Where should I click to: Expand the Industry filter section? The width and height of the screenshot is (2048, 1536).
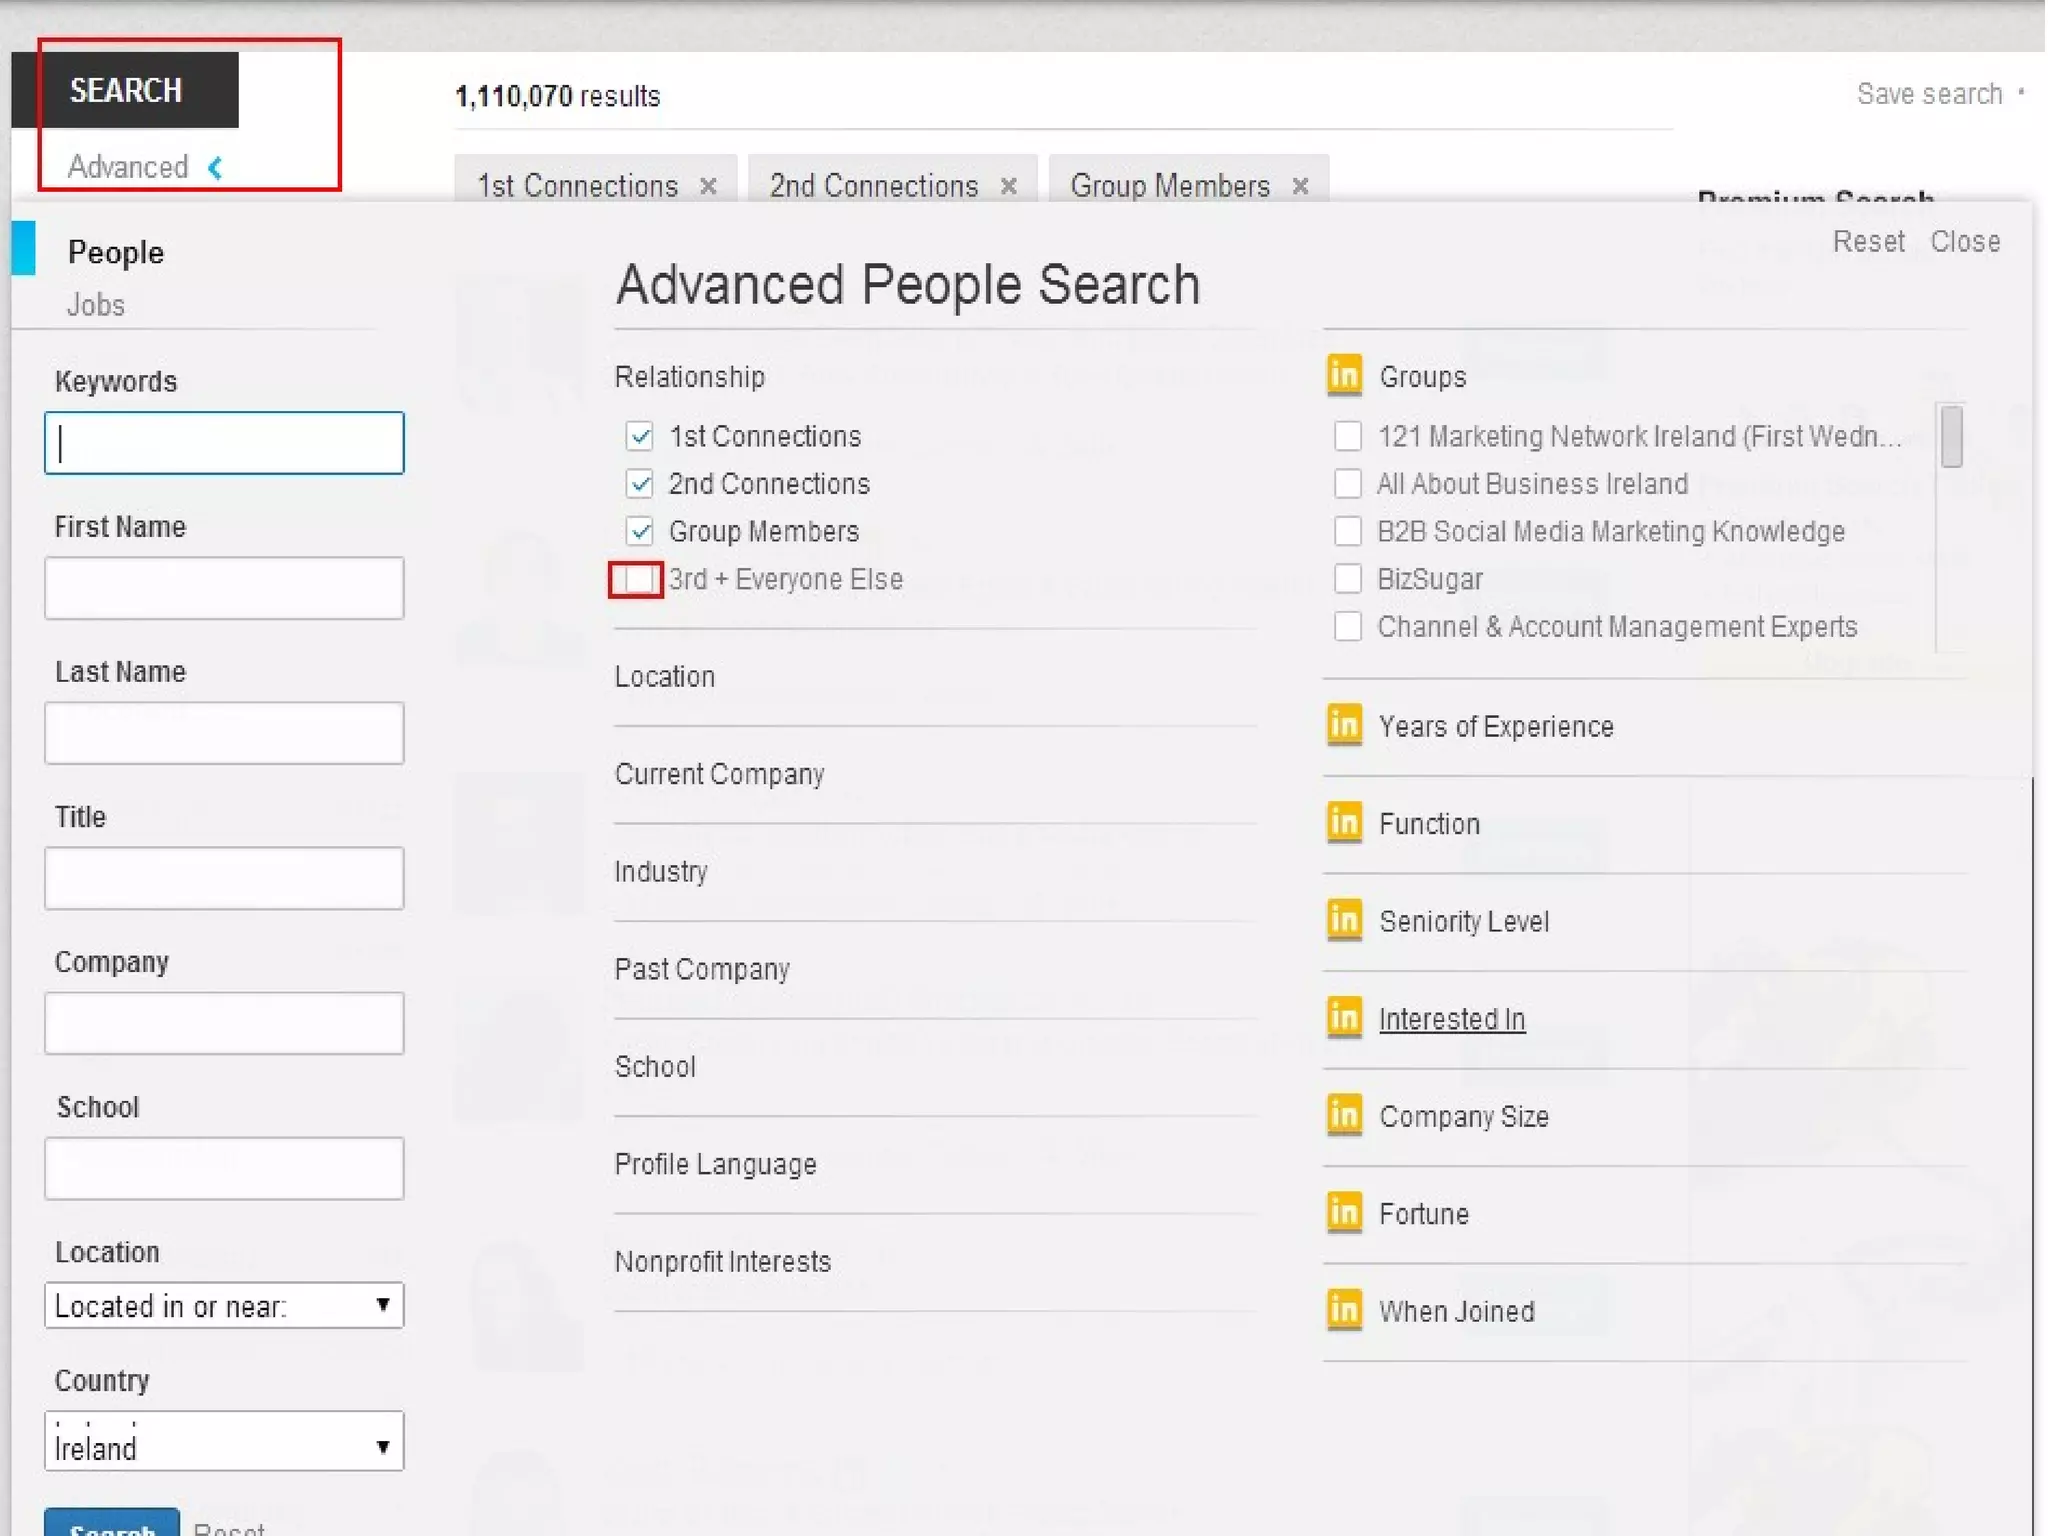(x=661, y=872)
